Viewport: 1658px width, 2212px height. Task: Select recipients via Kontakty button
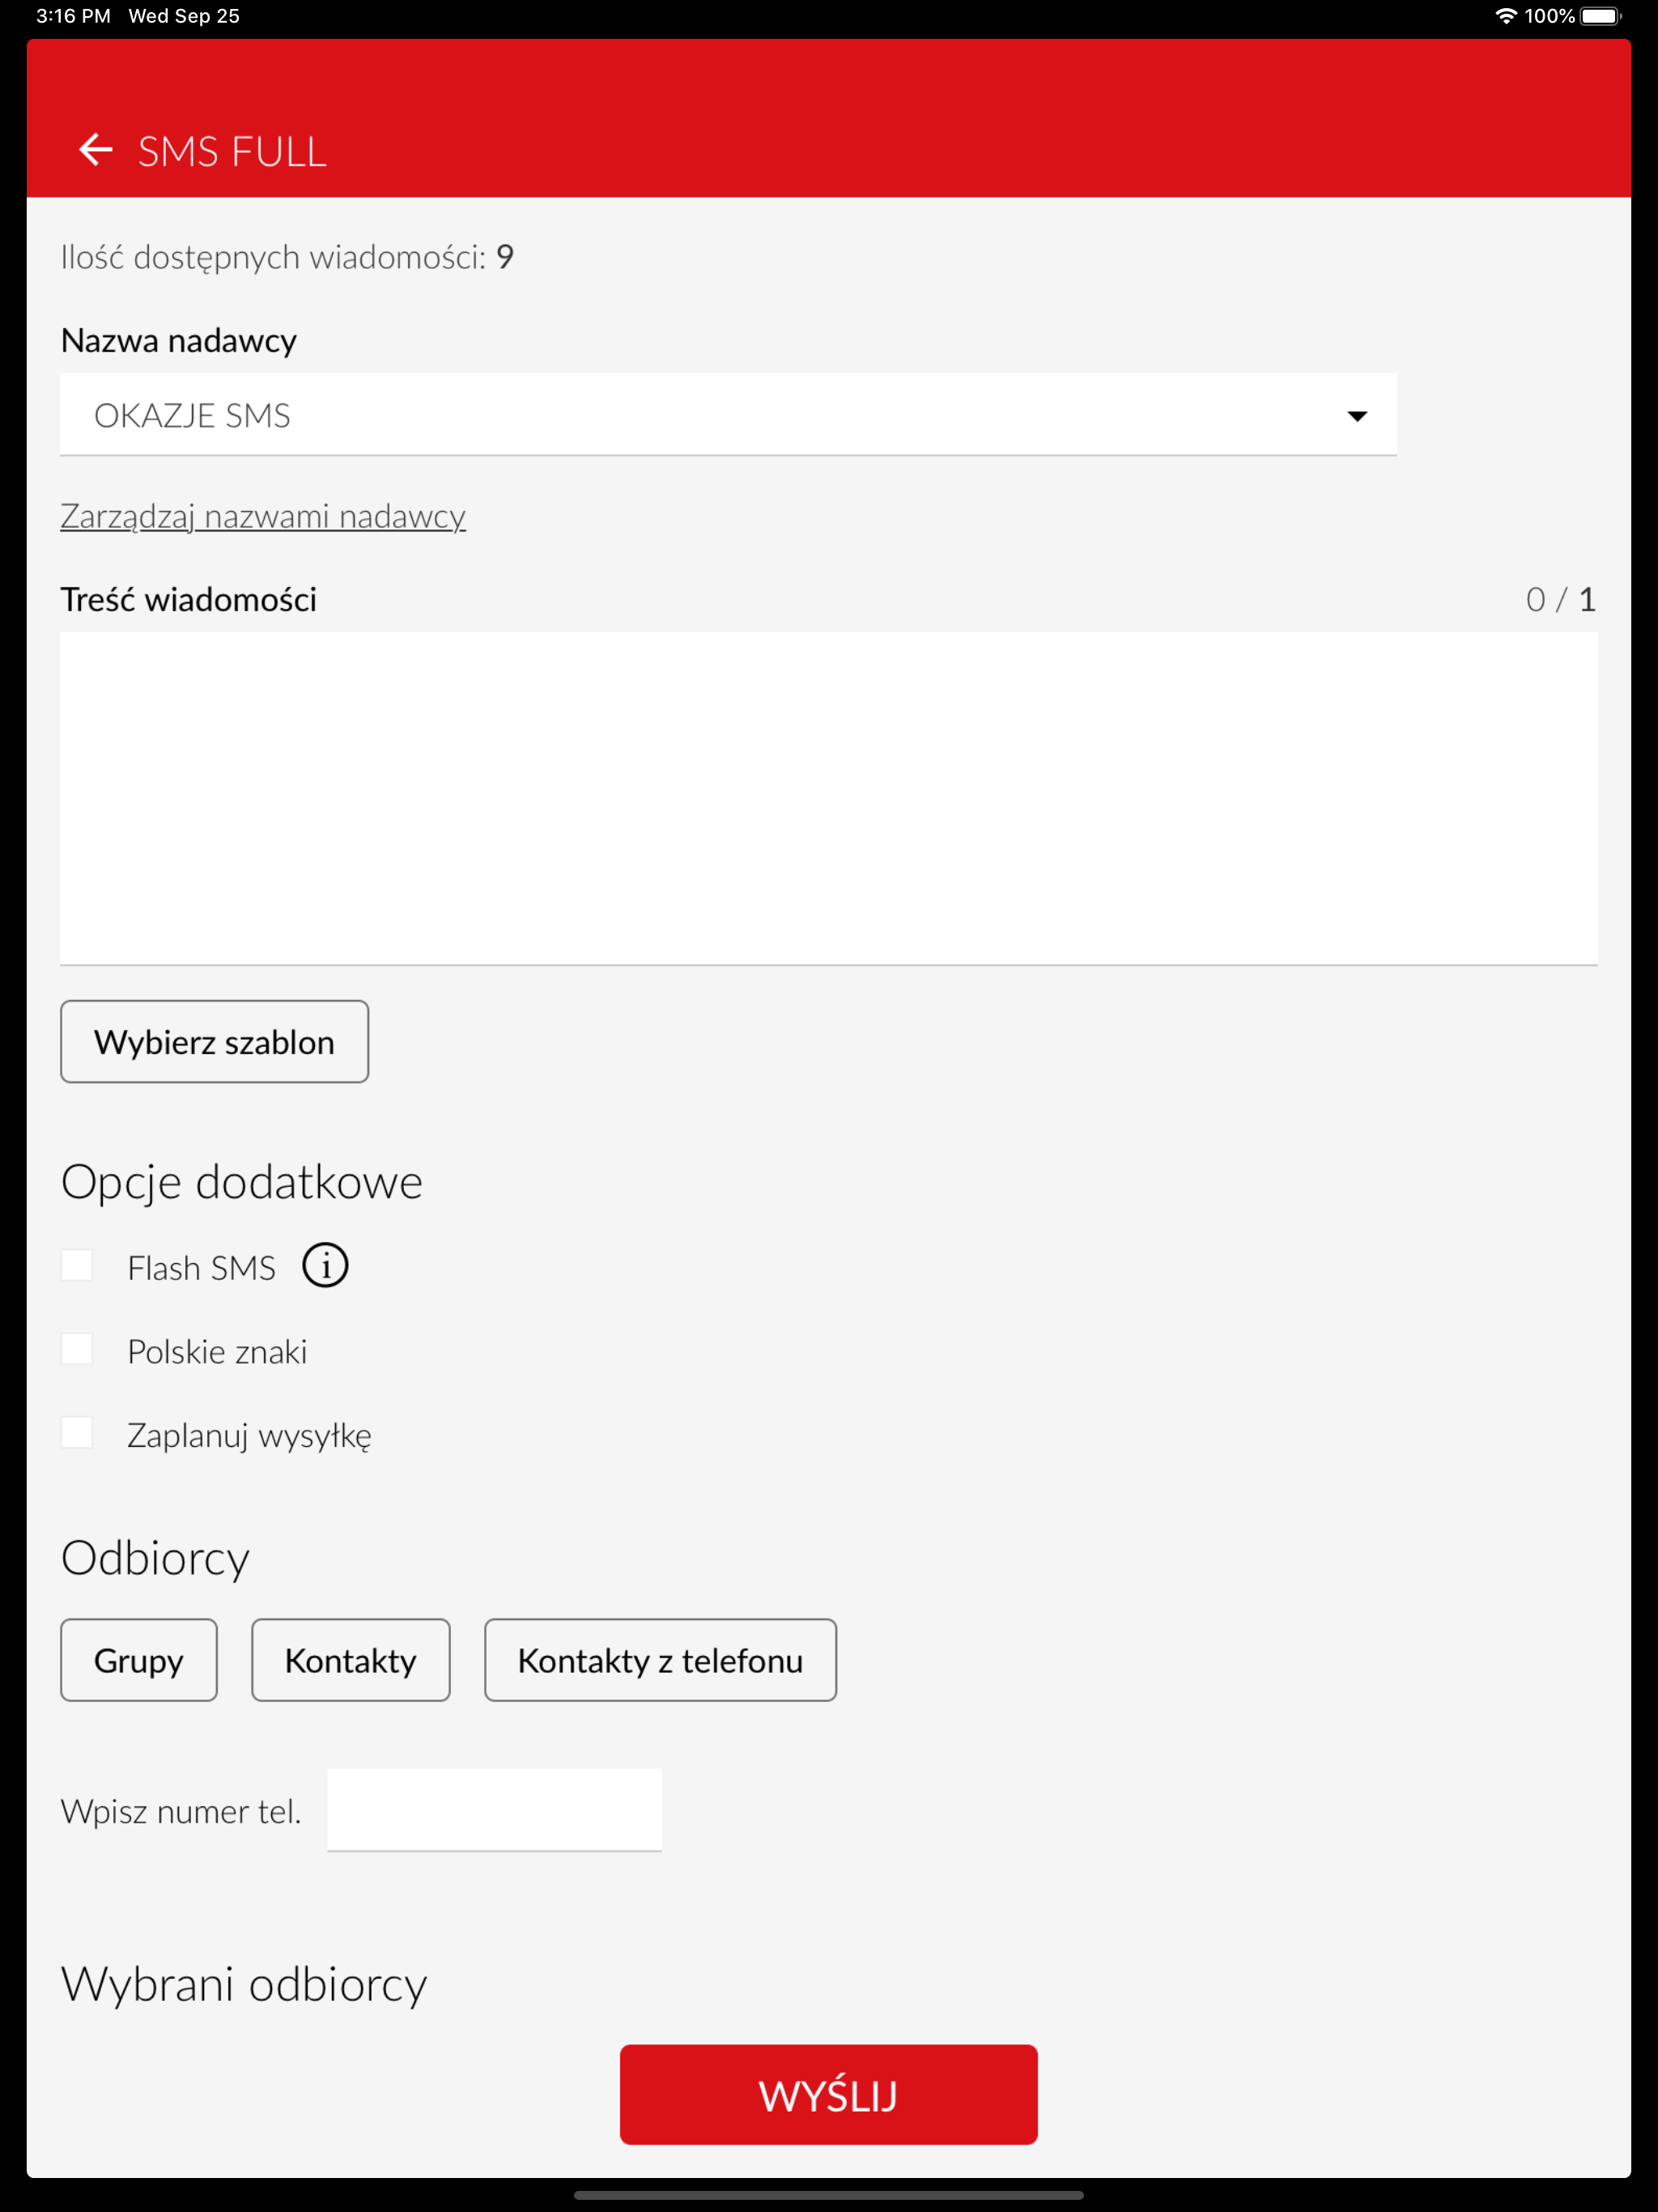pos(351,1660)
